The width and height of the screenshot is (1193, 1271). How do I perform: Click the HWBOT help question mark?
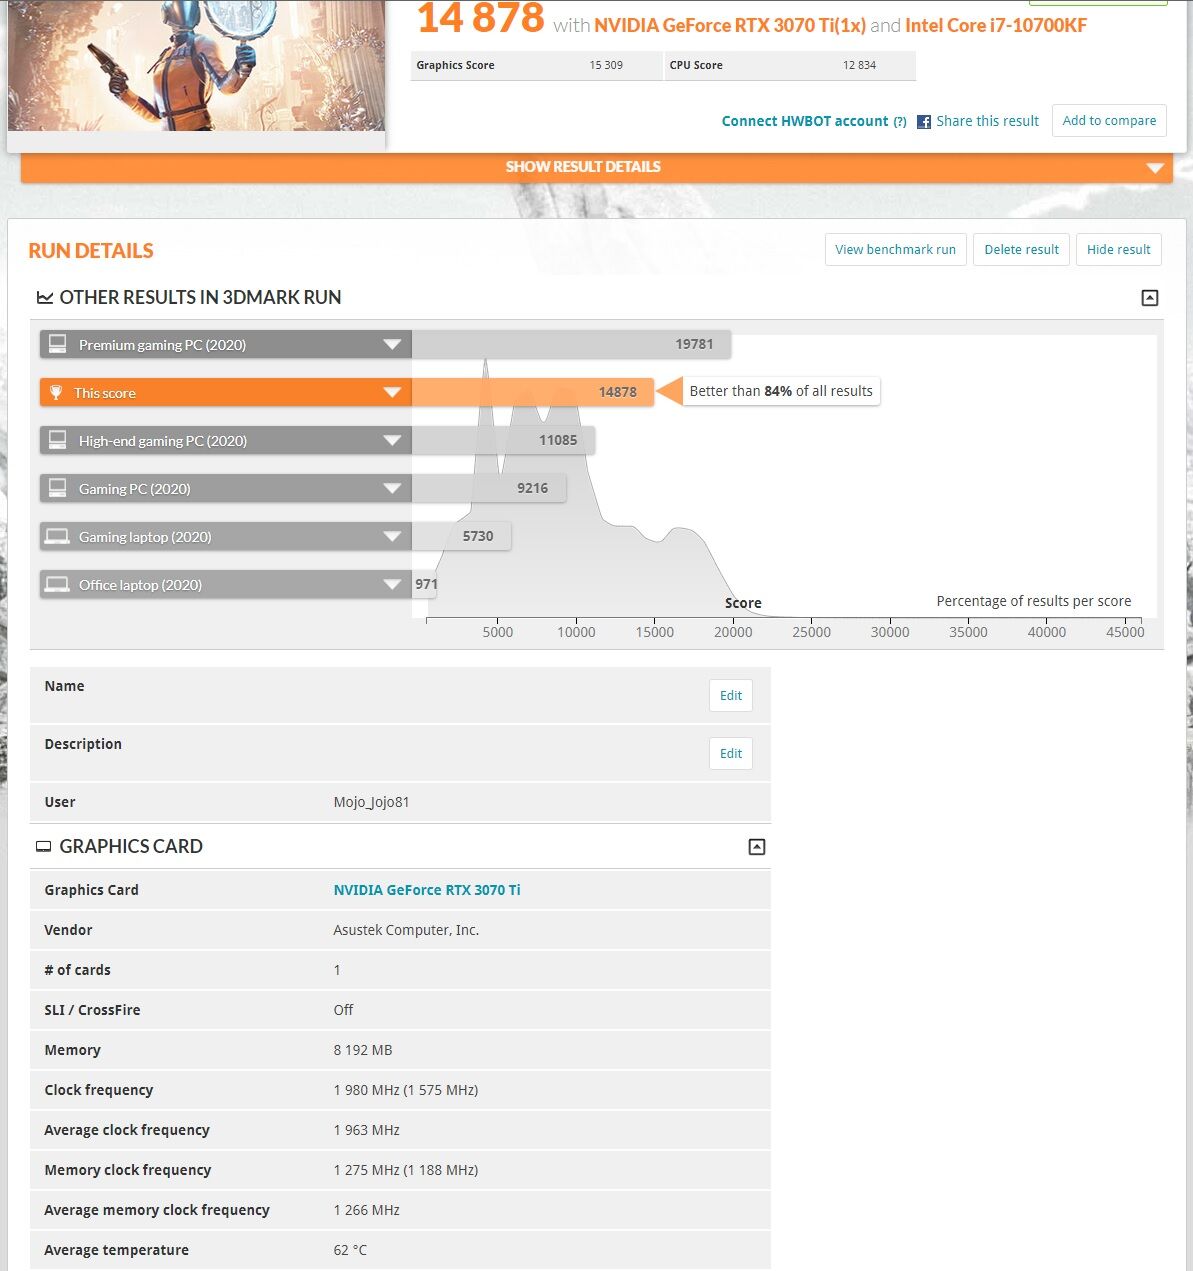click(x=900, y=122)
